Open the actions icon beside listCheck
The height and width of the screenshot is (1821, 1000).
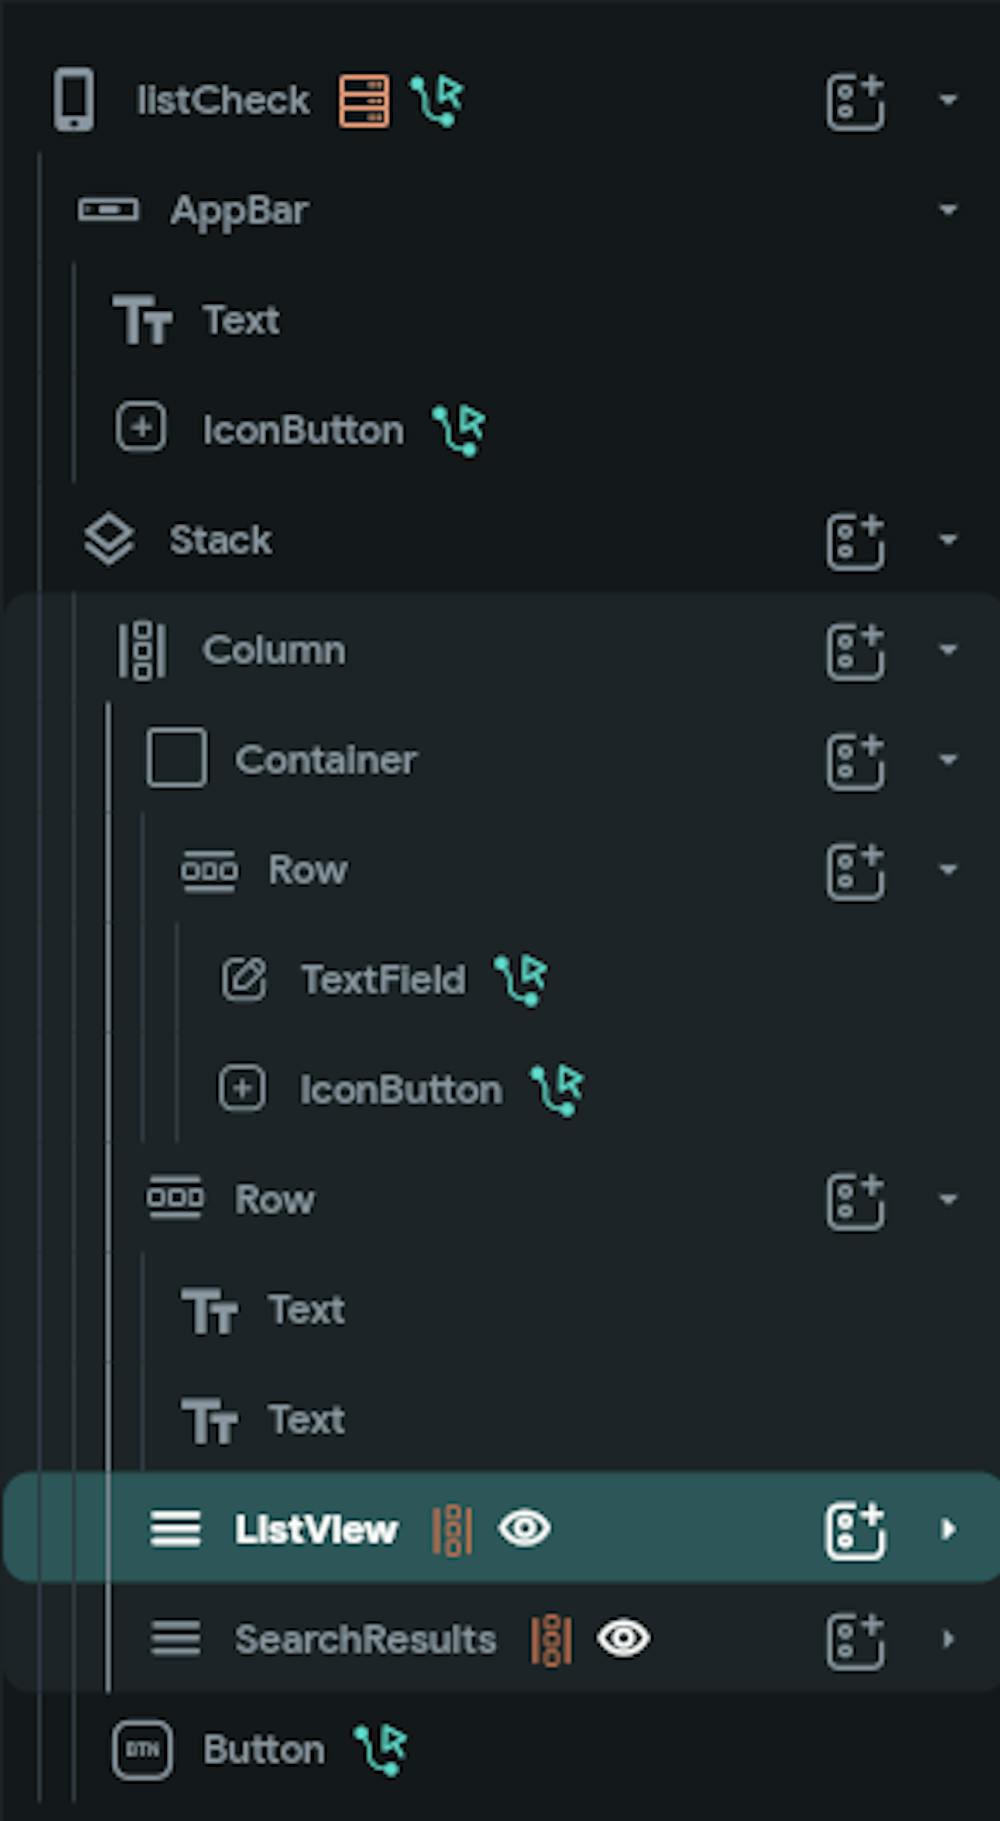pyautogui.click(x=437, y=100)
